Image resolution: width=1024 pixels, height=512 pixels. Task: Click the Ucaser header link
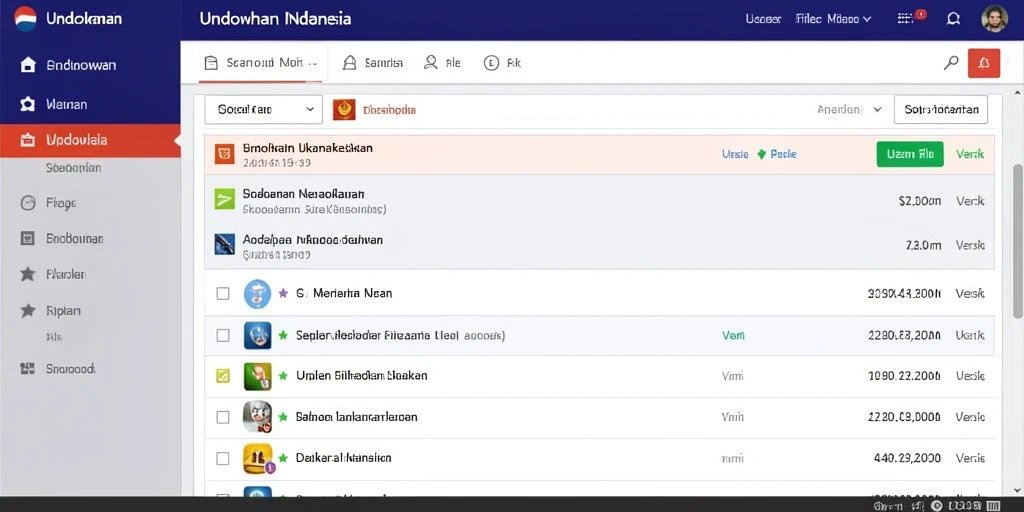pos(763,19)
